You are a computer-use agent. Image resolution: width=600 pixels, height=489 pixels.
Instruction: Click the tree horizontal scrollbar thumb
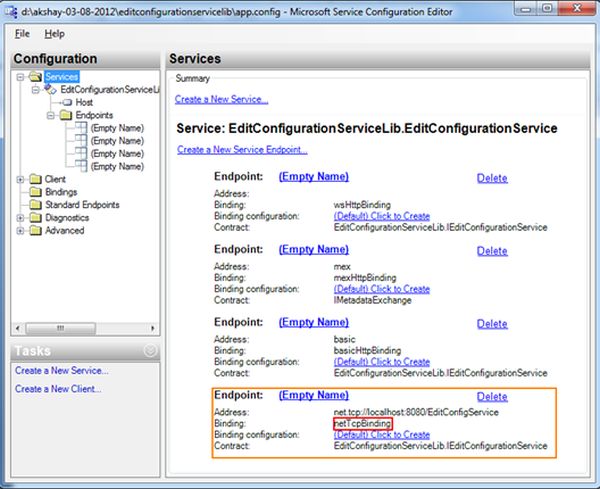[60, 328]
